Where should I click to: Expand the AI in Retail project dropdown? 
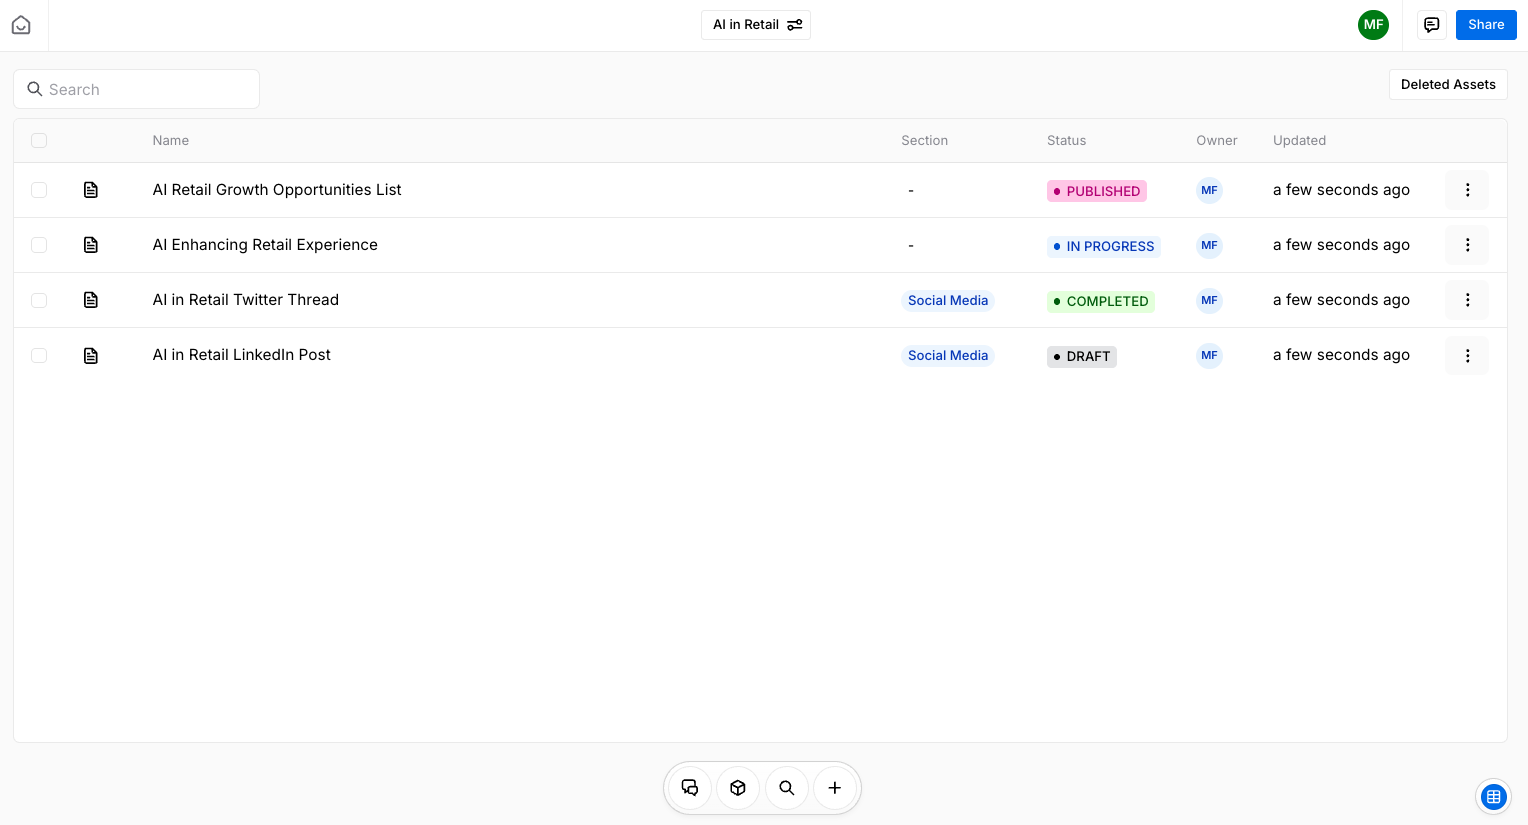(756, 25)
